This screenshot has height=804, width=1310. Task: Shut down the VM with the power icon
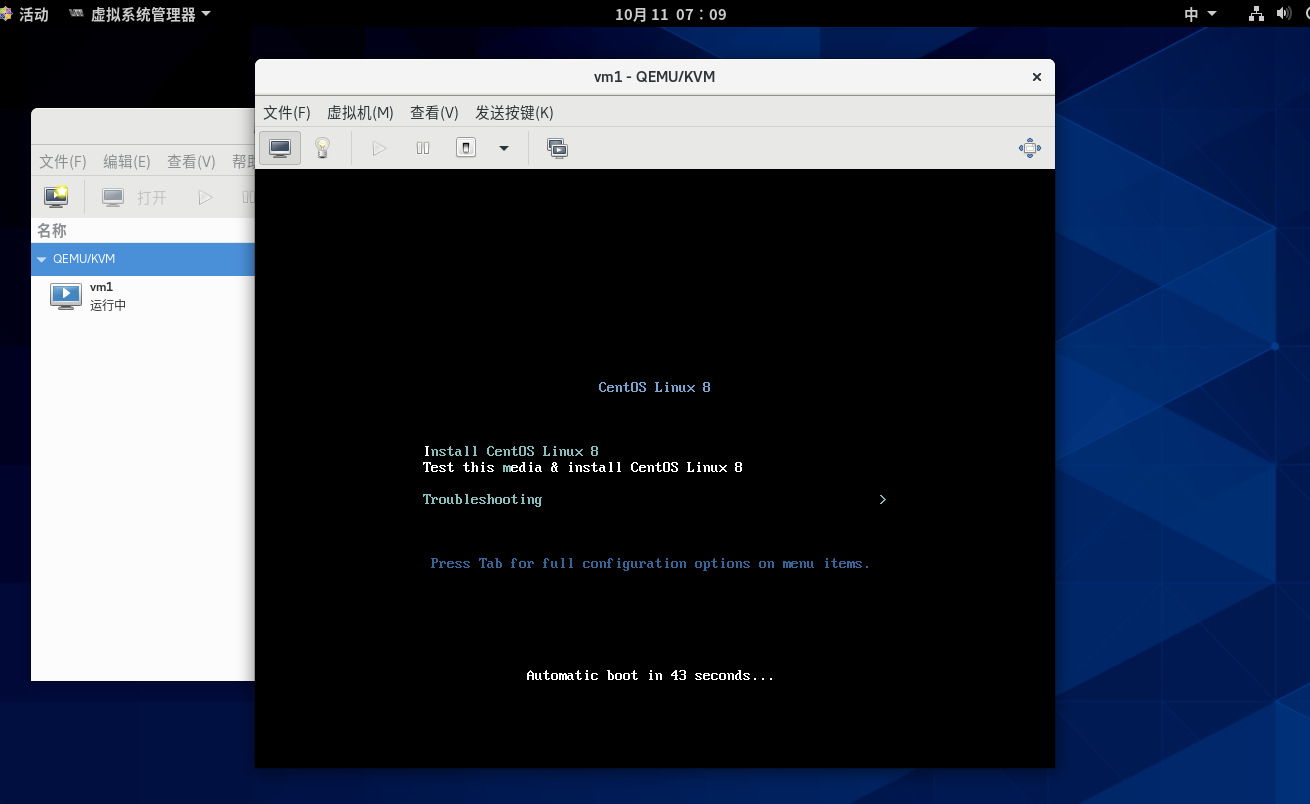pos(466,148)
